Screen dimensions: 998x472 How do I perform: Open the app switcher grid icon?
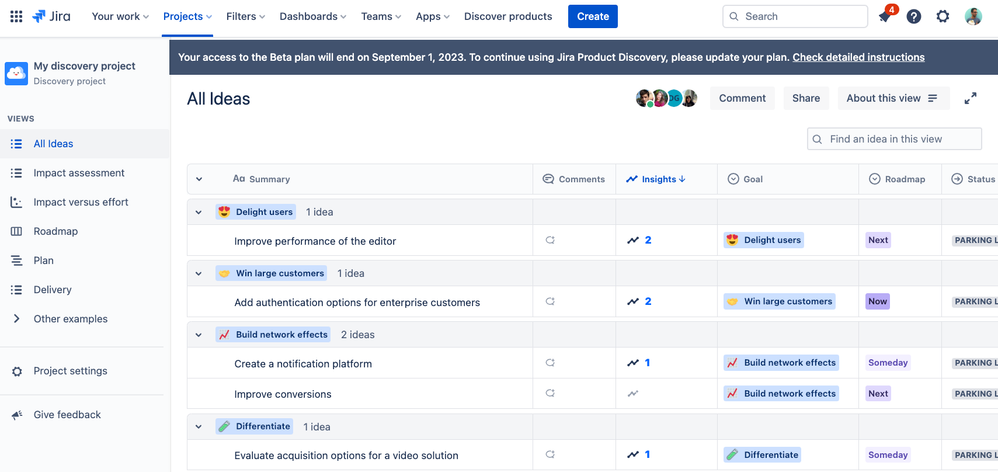[14, 17]
